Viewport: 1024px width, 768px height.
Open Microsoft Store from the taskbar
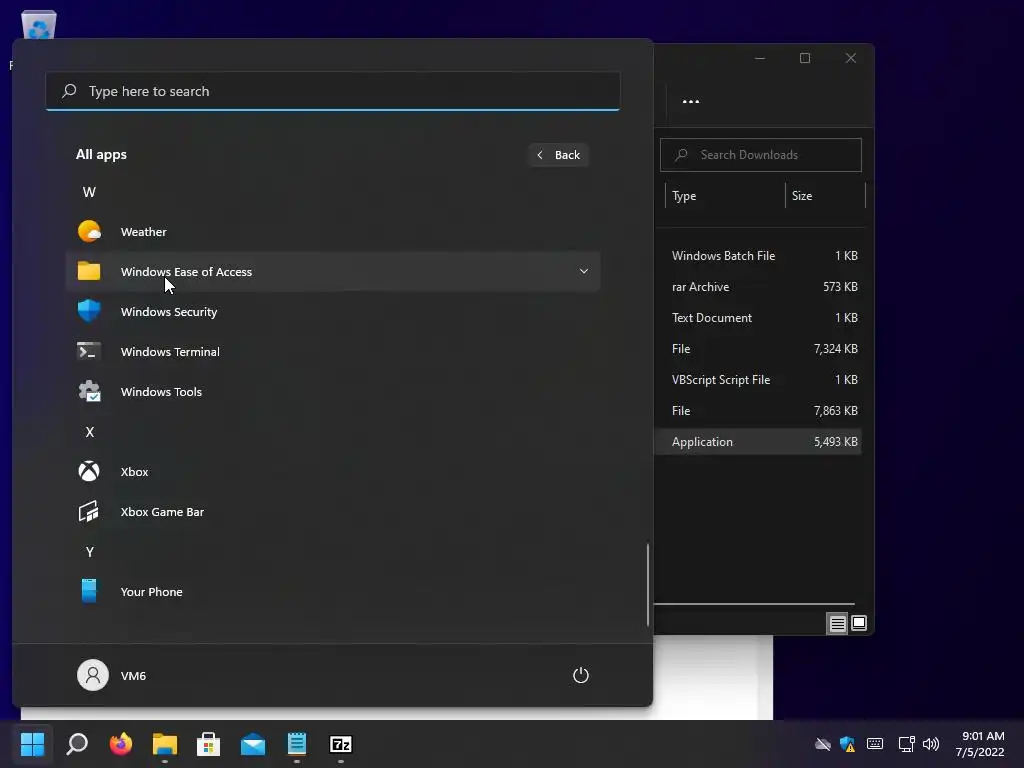point(208,744)
